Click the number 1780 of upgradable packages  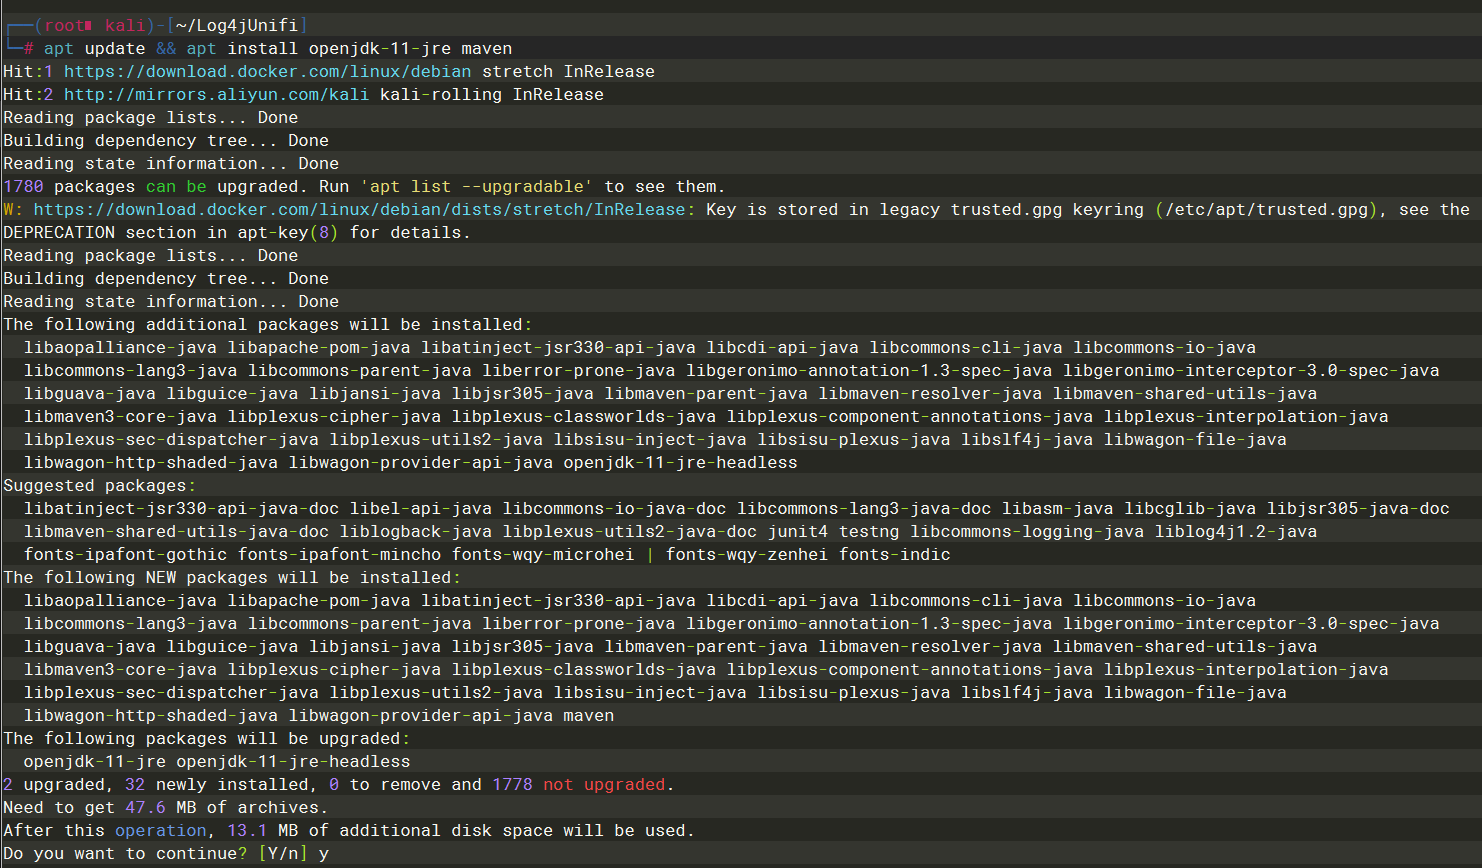click(23, 186)
